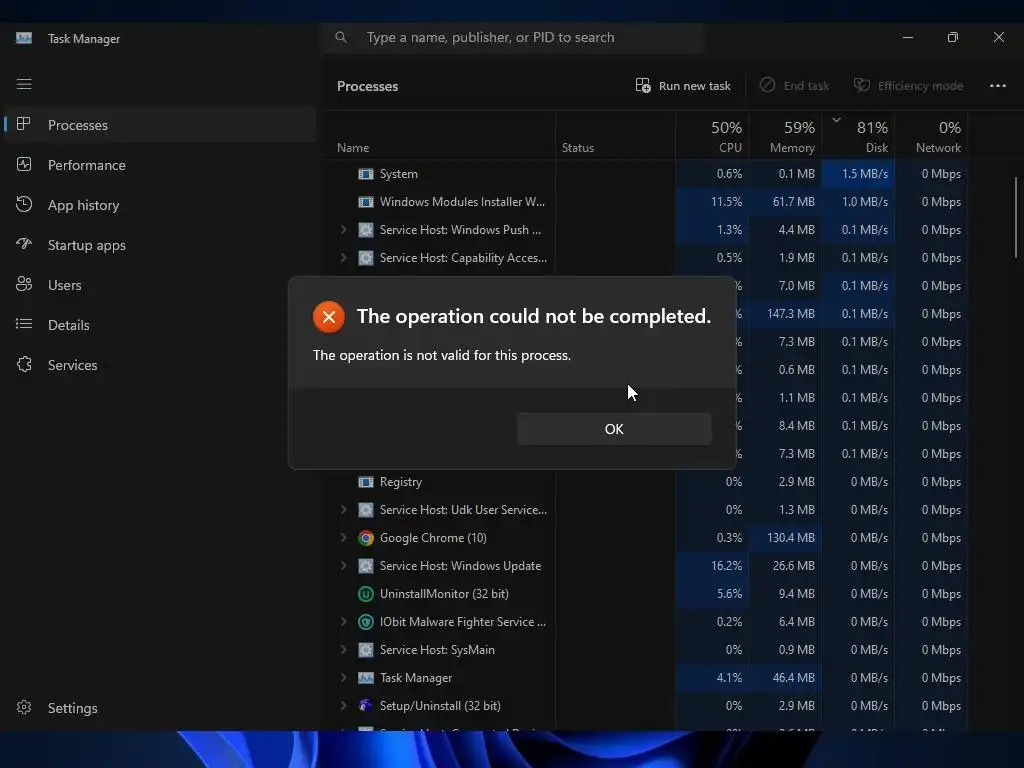The image size is (1024, 768).
Task: Open the three-dot more options menu
Action: tap(998, 86)
